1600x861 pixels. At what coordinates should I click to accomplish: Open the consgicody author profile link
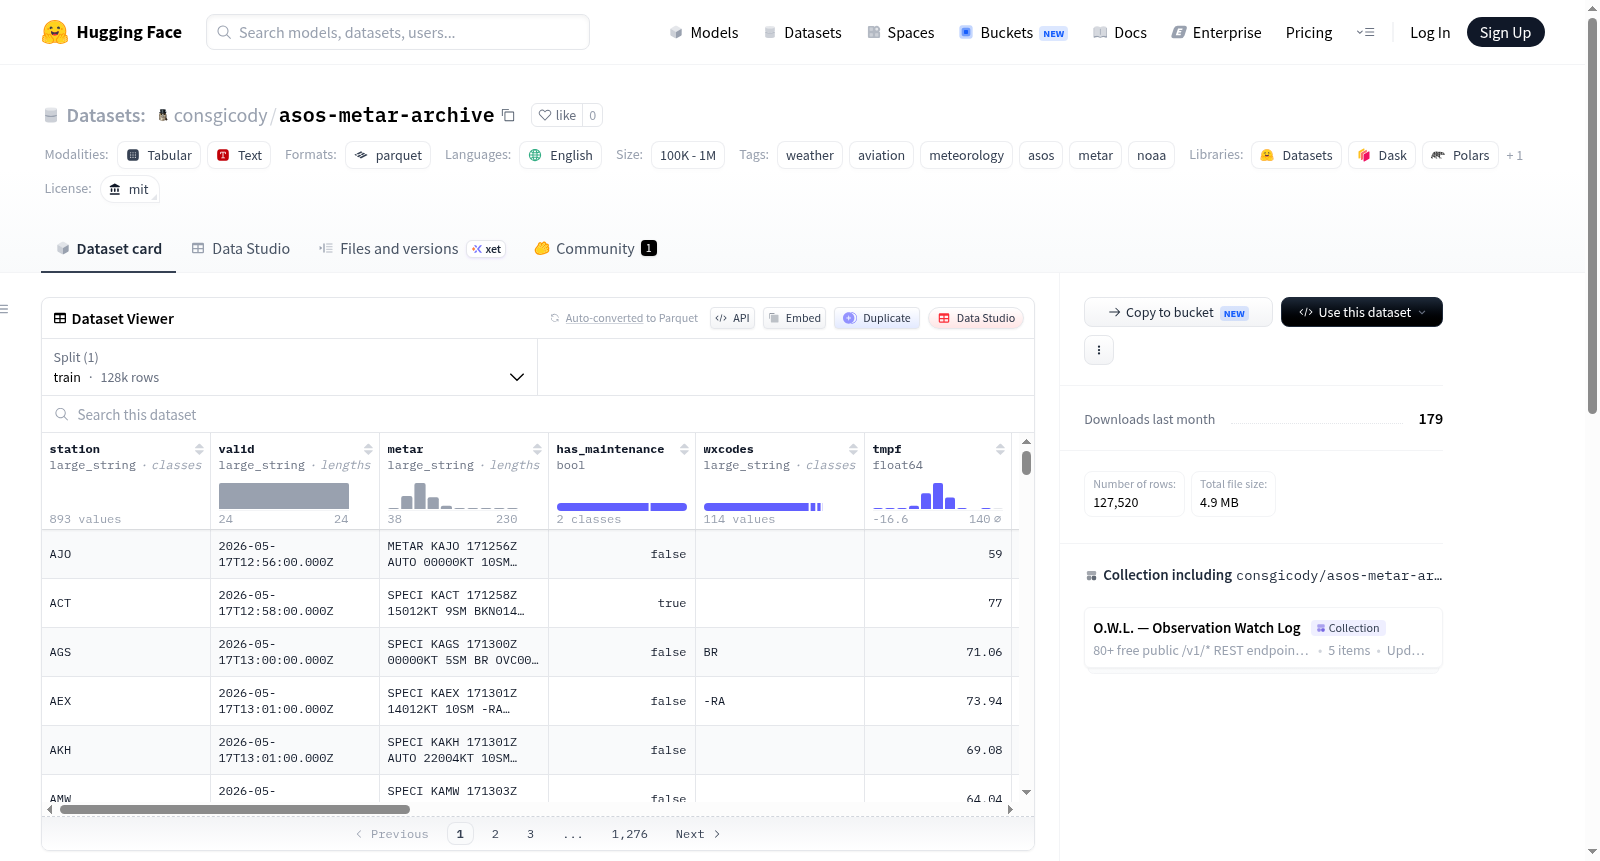pos(220,115)
